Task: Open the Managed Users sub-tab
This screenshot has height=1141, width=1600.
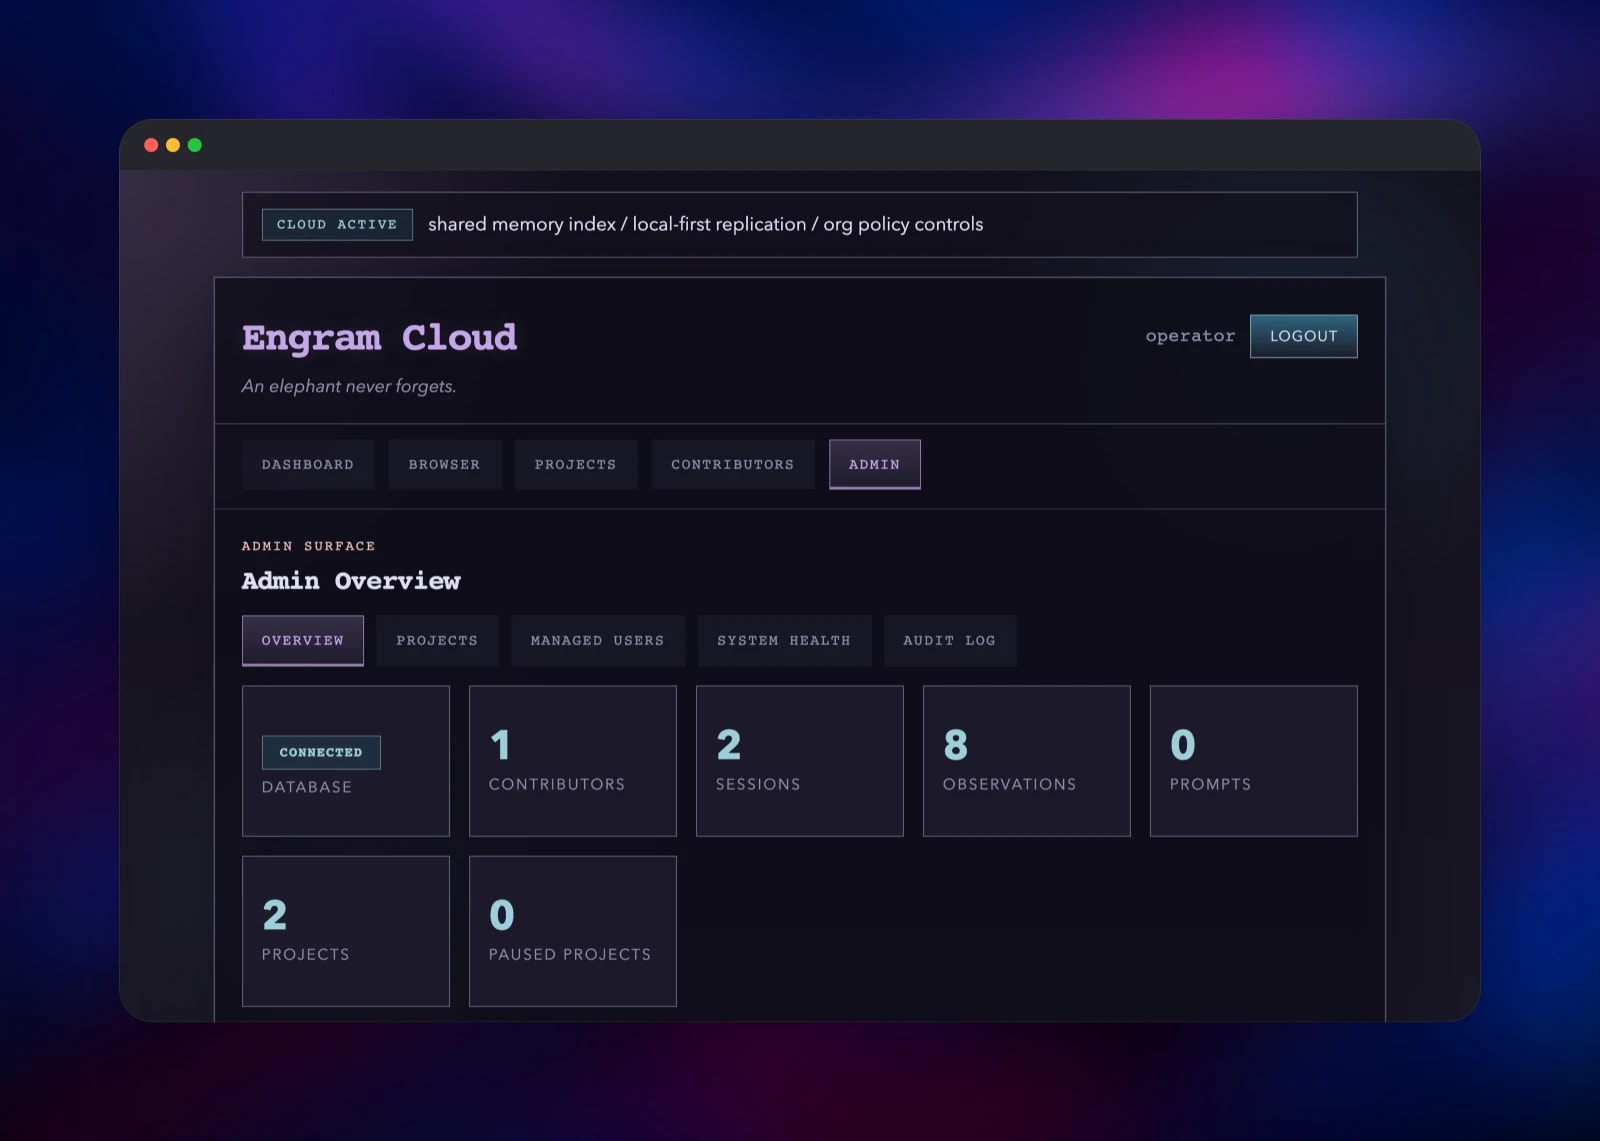Action: point(597,640)
